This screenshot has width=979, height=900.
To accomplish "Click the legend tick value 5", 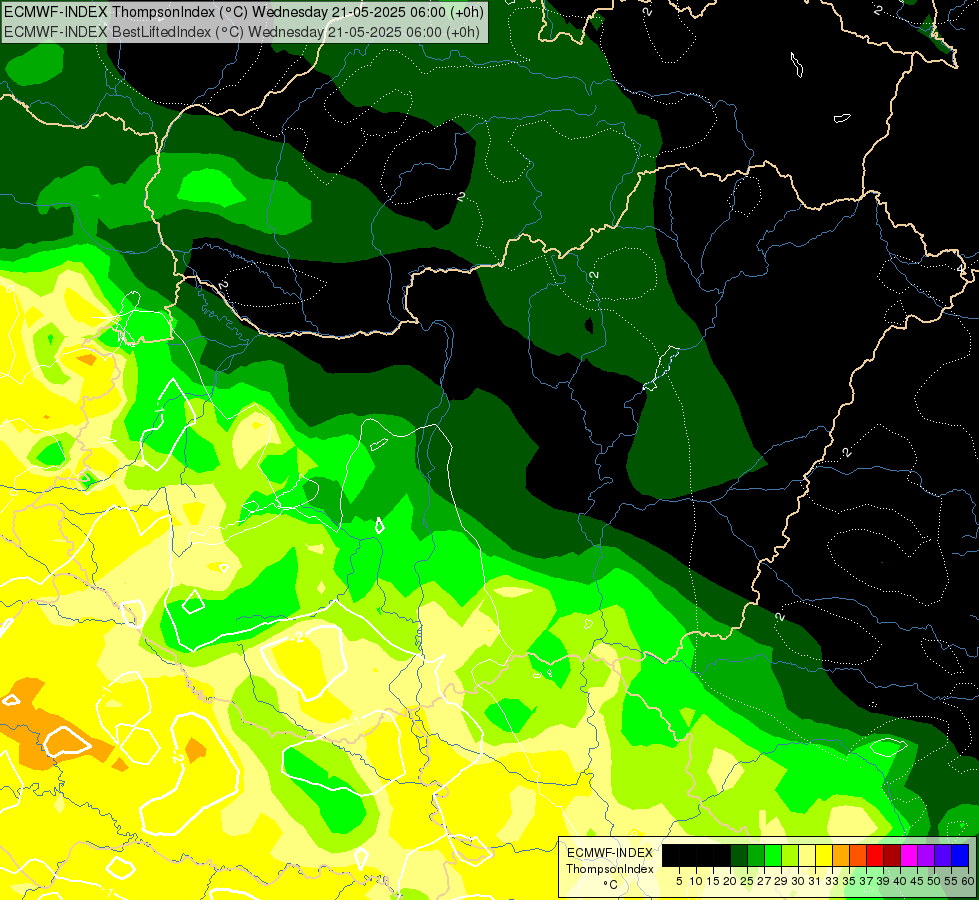I will pyautogui.click(x=679, y=881).
